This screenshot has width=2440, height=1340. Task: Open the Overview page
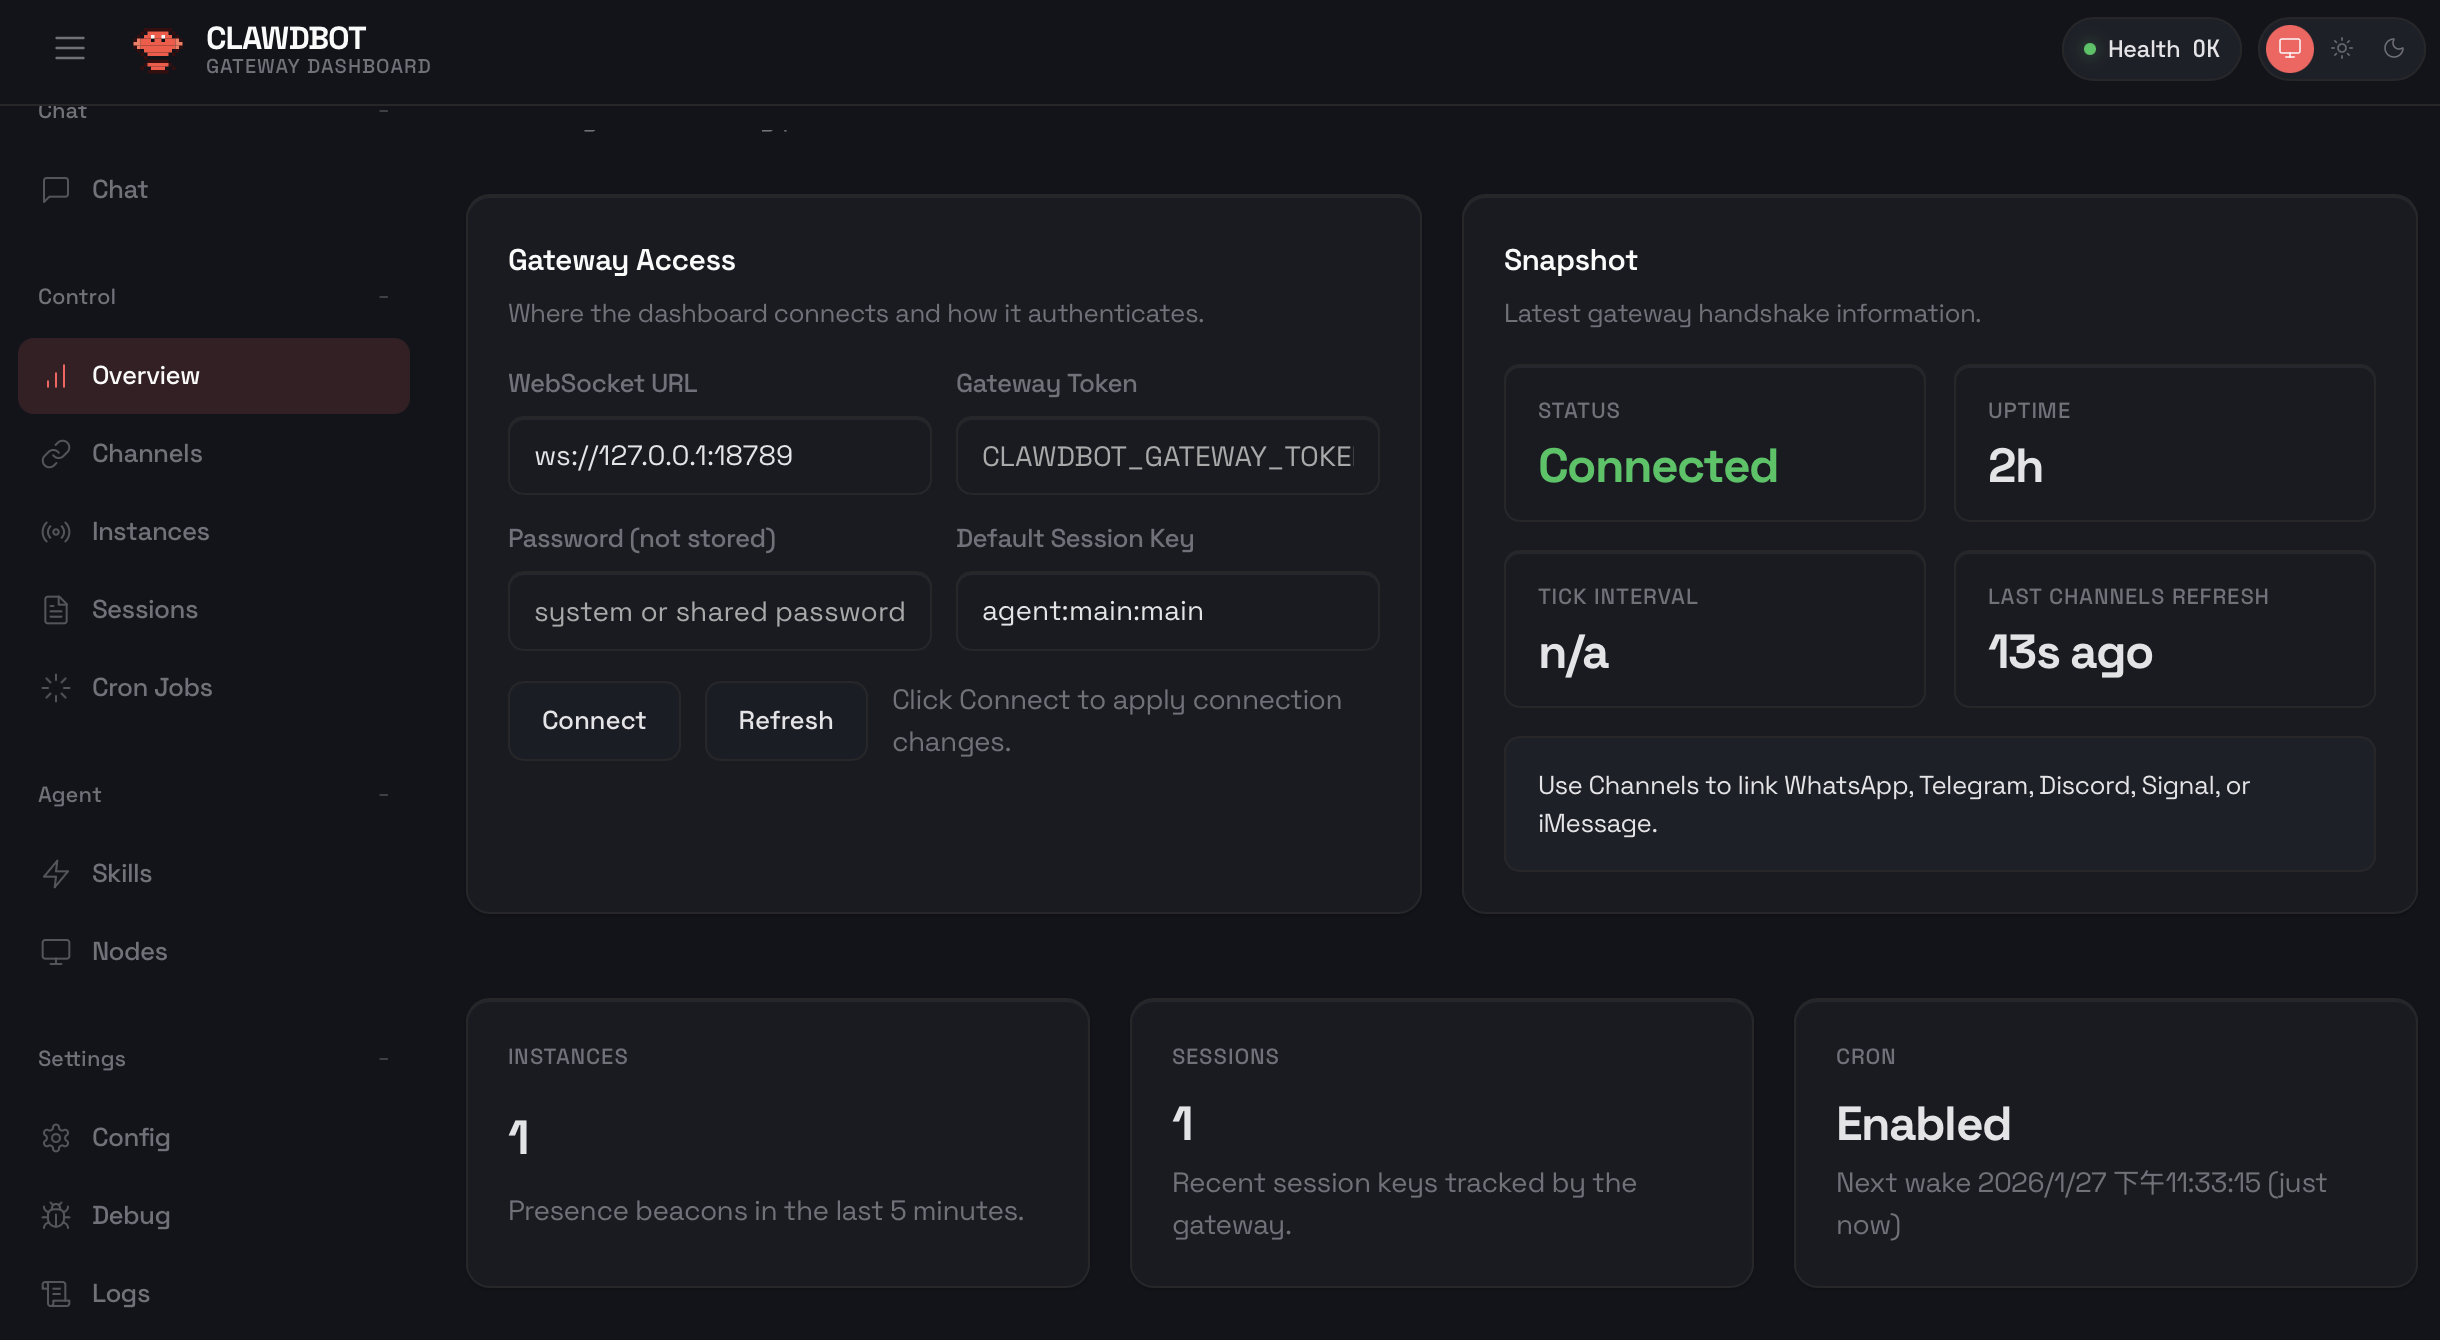[145, 375]
